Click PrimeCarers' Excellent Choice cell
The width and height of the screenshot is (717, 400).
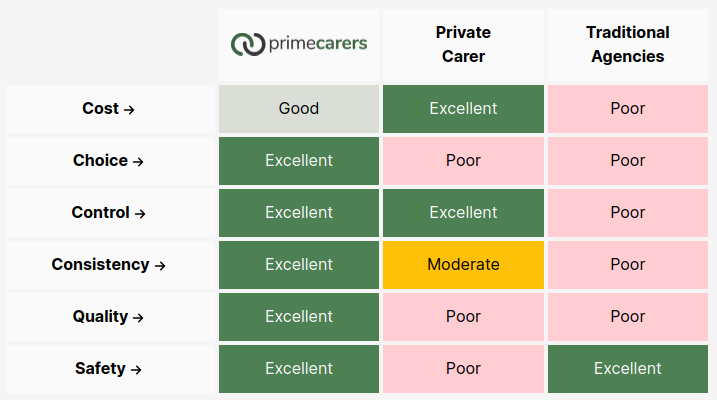[x=299, y=161]
